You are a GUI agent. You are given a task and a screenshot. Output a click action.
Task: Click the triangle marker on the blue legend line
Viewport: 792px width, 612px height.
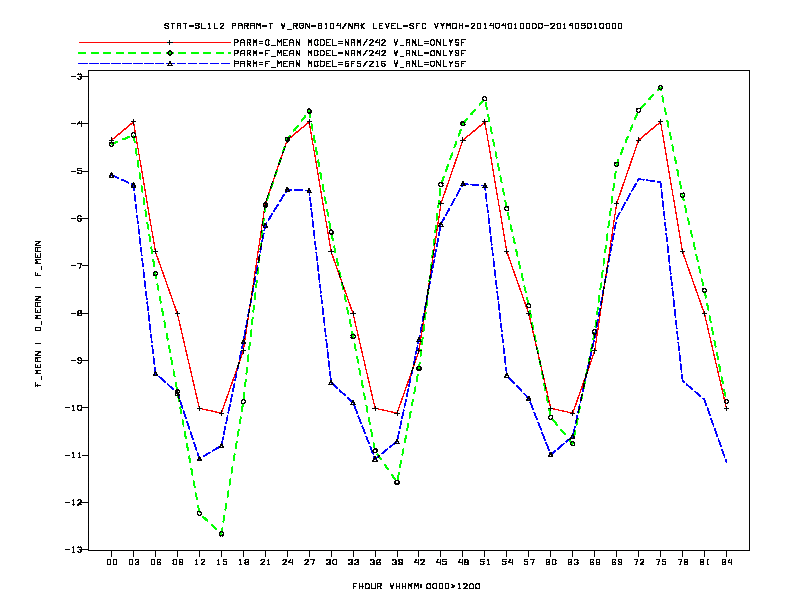[x=170, y=64]
